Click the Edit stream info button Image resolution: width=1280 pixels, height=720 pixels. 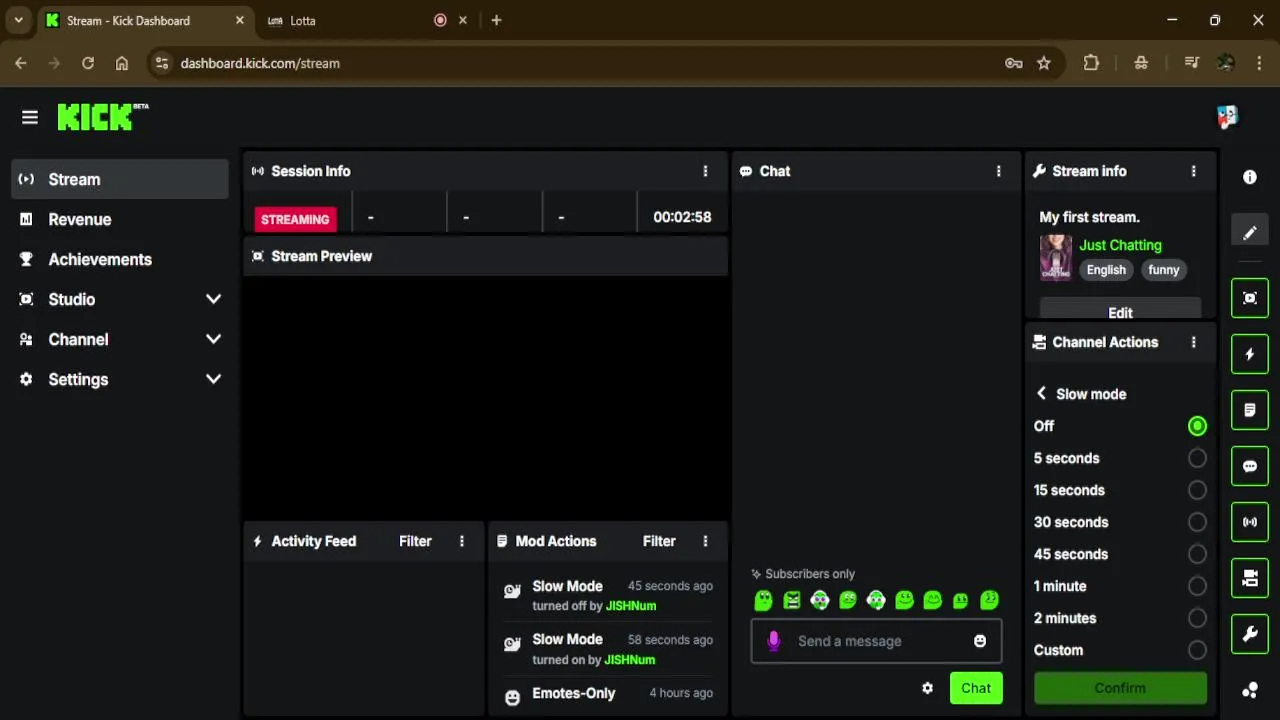click(1120, 310)
